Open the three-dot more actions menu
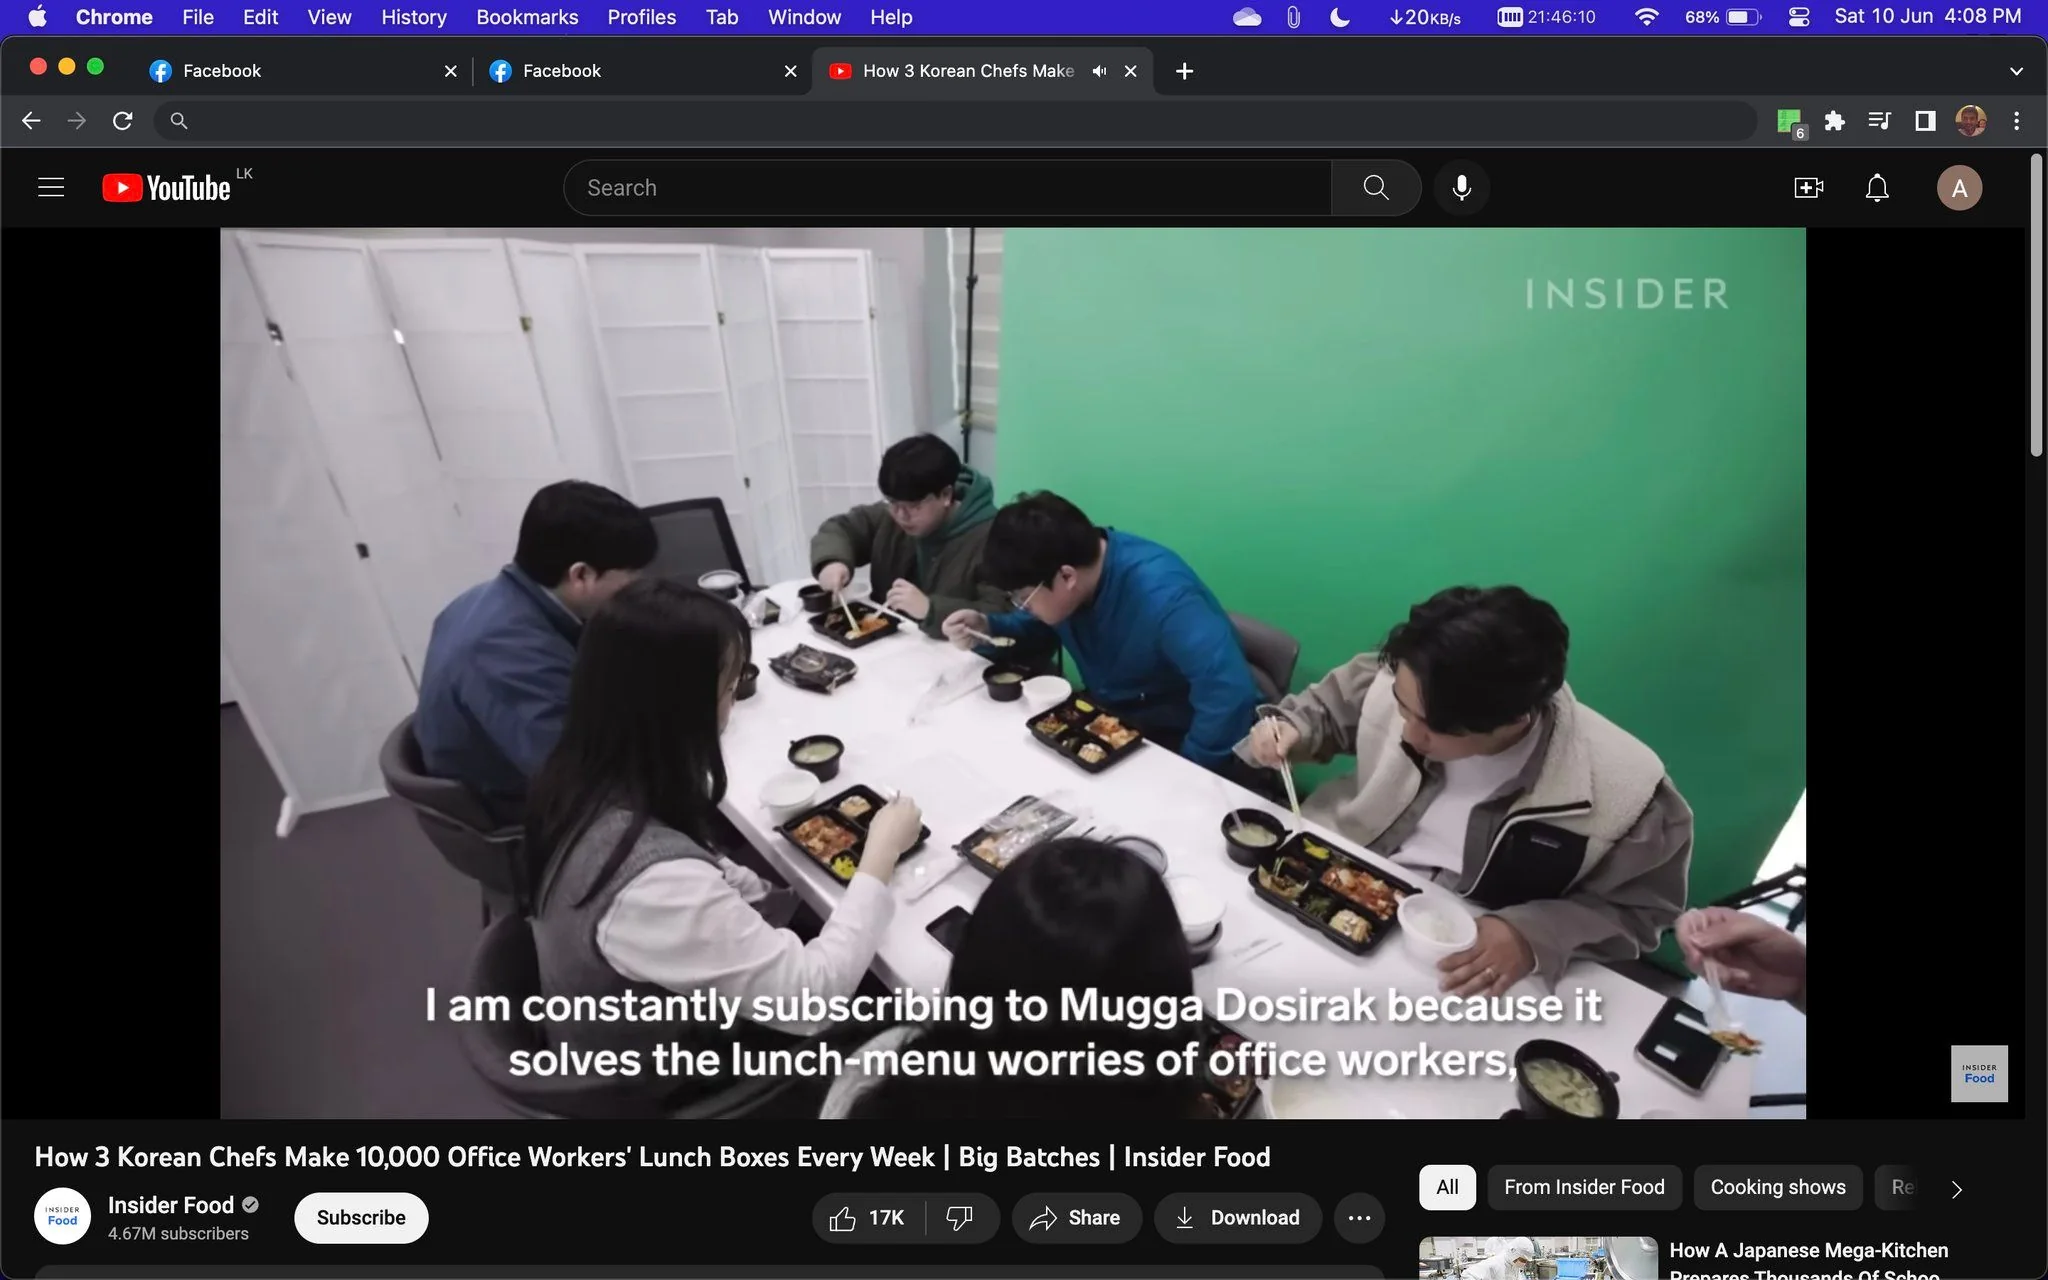 point(1359,1217)
